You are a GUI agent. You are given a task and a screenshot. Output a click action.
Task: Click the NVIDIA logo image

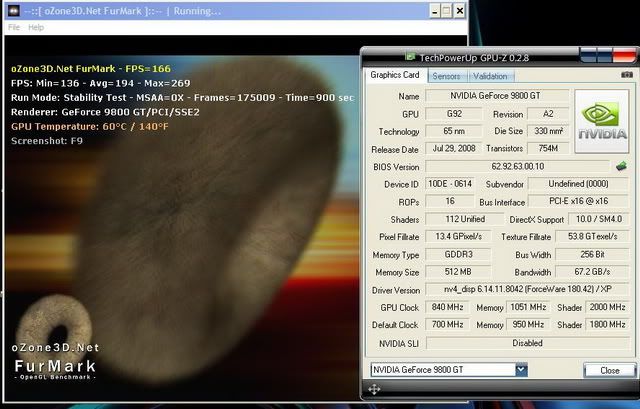coord(602,122)
